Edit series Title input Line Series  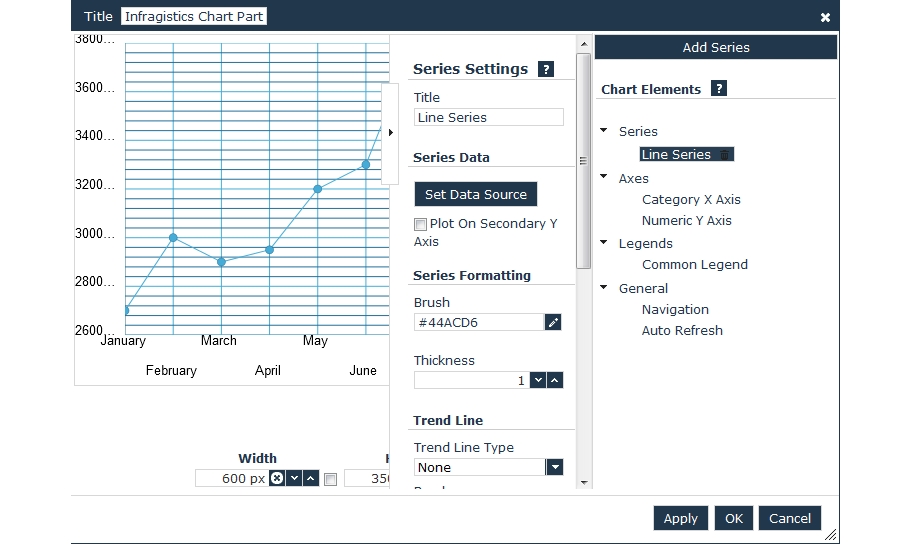tap(488, 117)
